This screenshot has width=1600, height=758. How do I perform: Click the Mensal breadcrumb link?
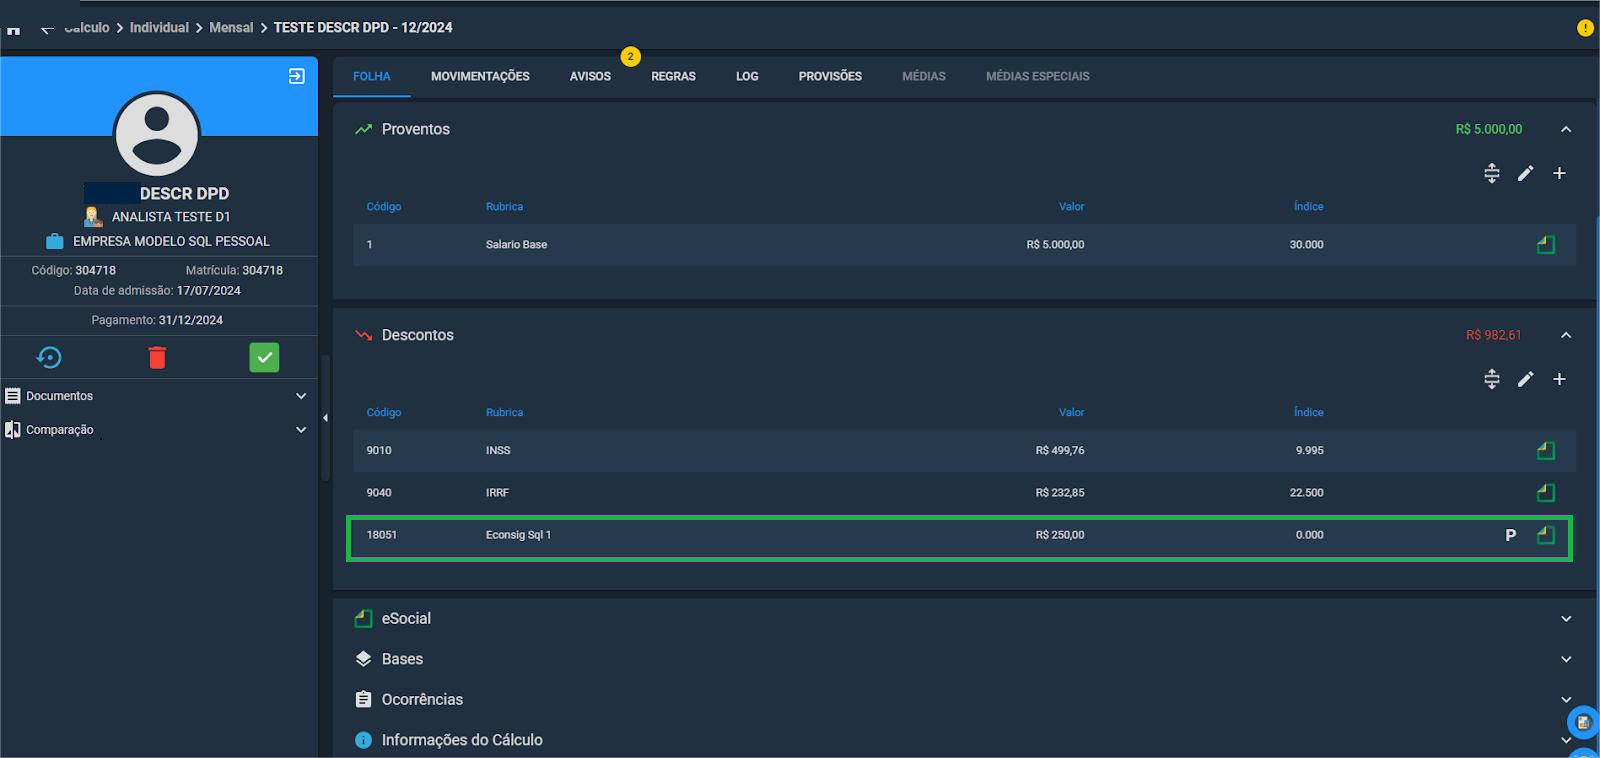[231, 28]
